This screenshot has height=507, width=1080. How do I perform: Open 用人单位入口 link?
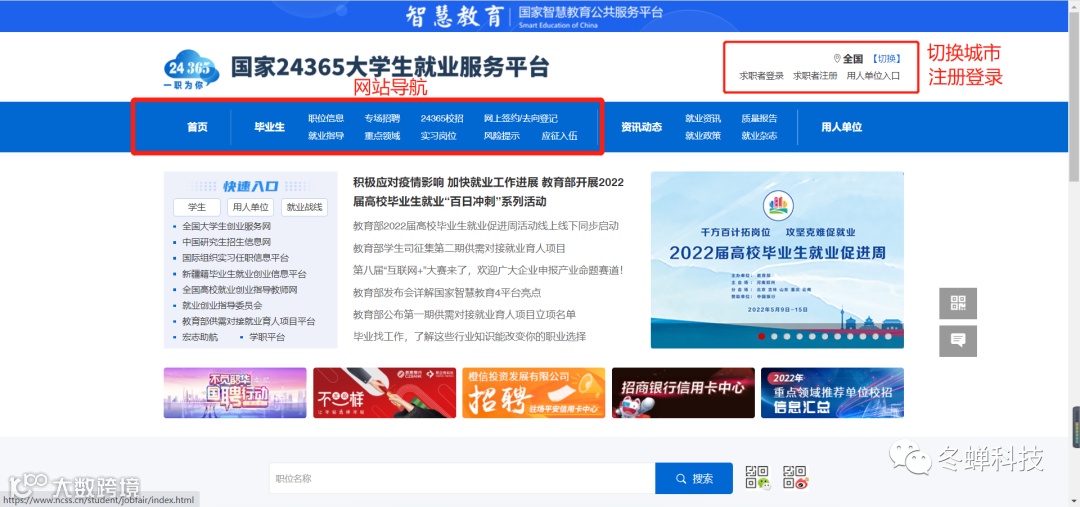click(x=873, y=76)
